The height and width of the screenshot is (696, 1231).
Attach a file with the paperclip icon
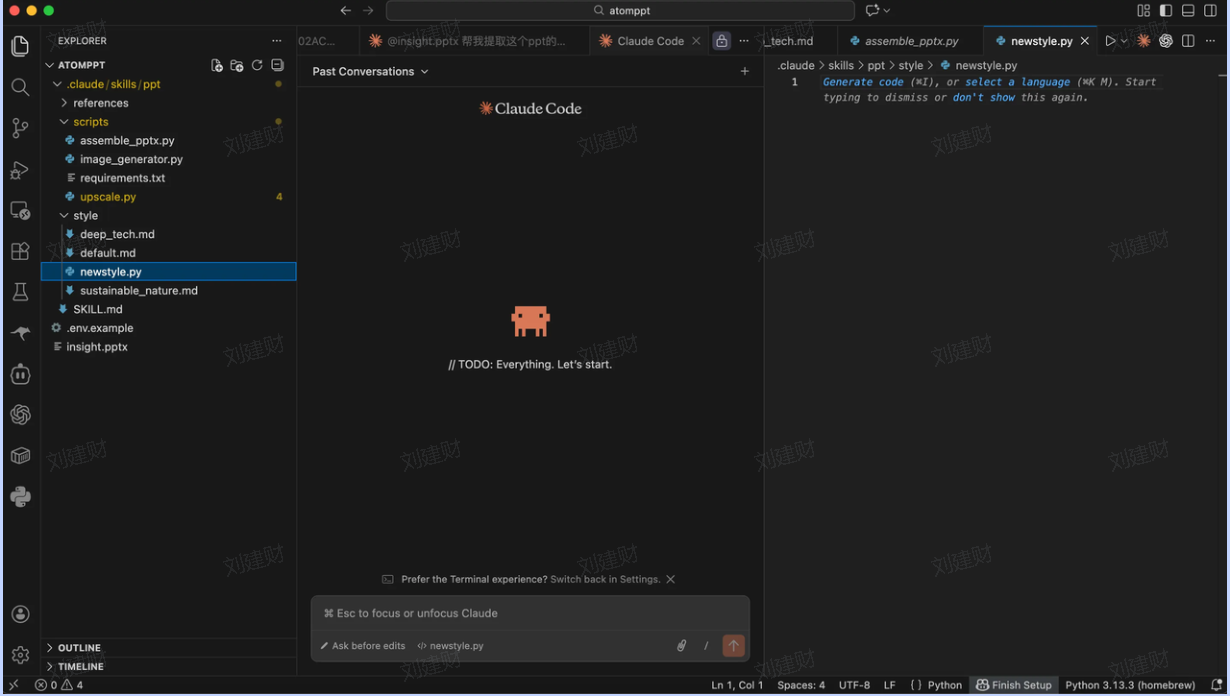(x=681, y=646)
